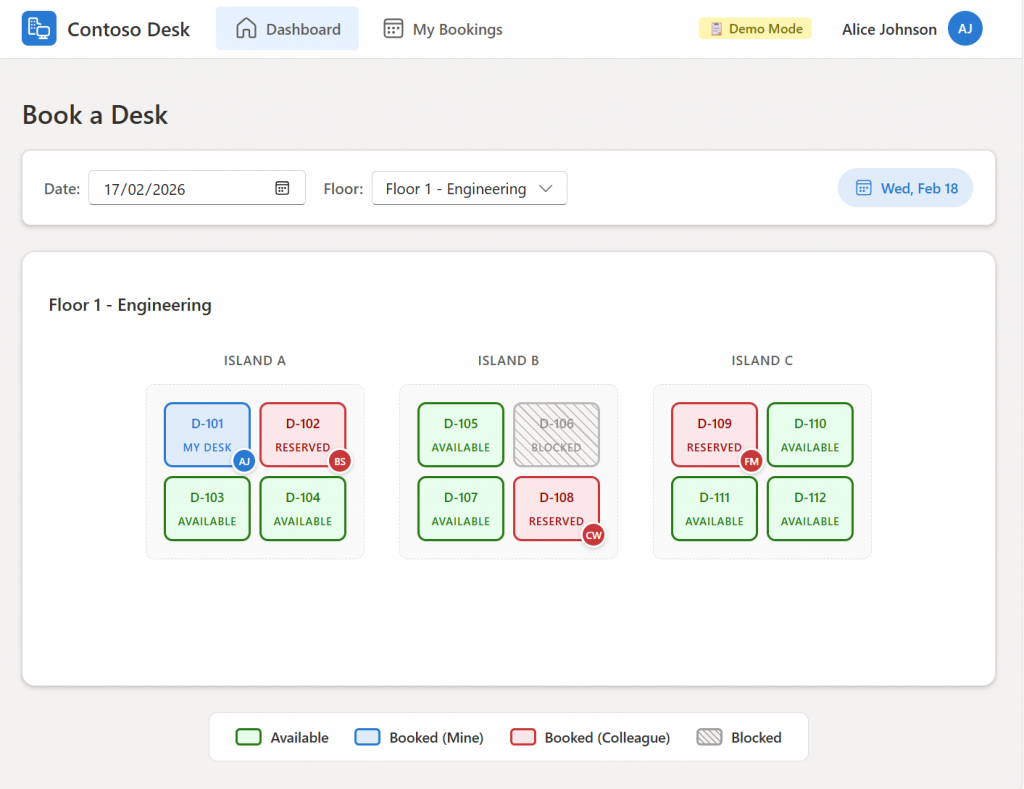Image resolution: width=1024 pixels, height=789 pixels.
Task: Click the AJ badge on desk D-101
Action: (x=244, y=461)
